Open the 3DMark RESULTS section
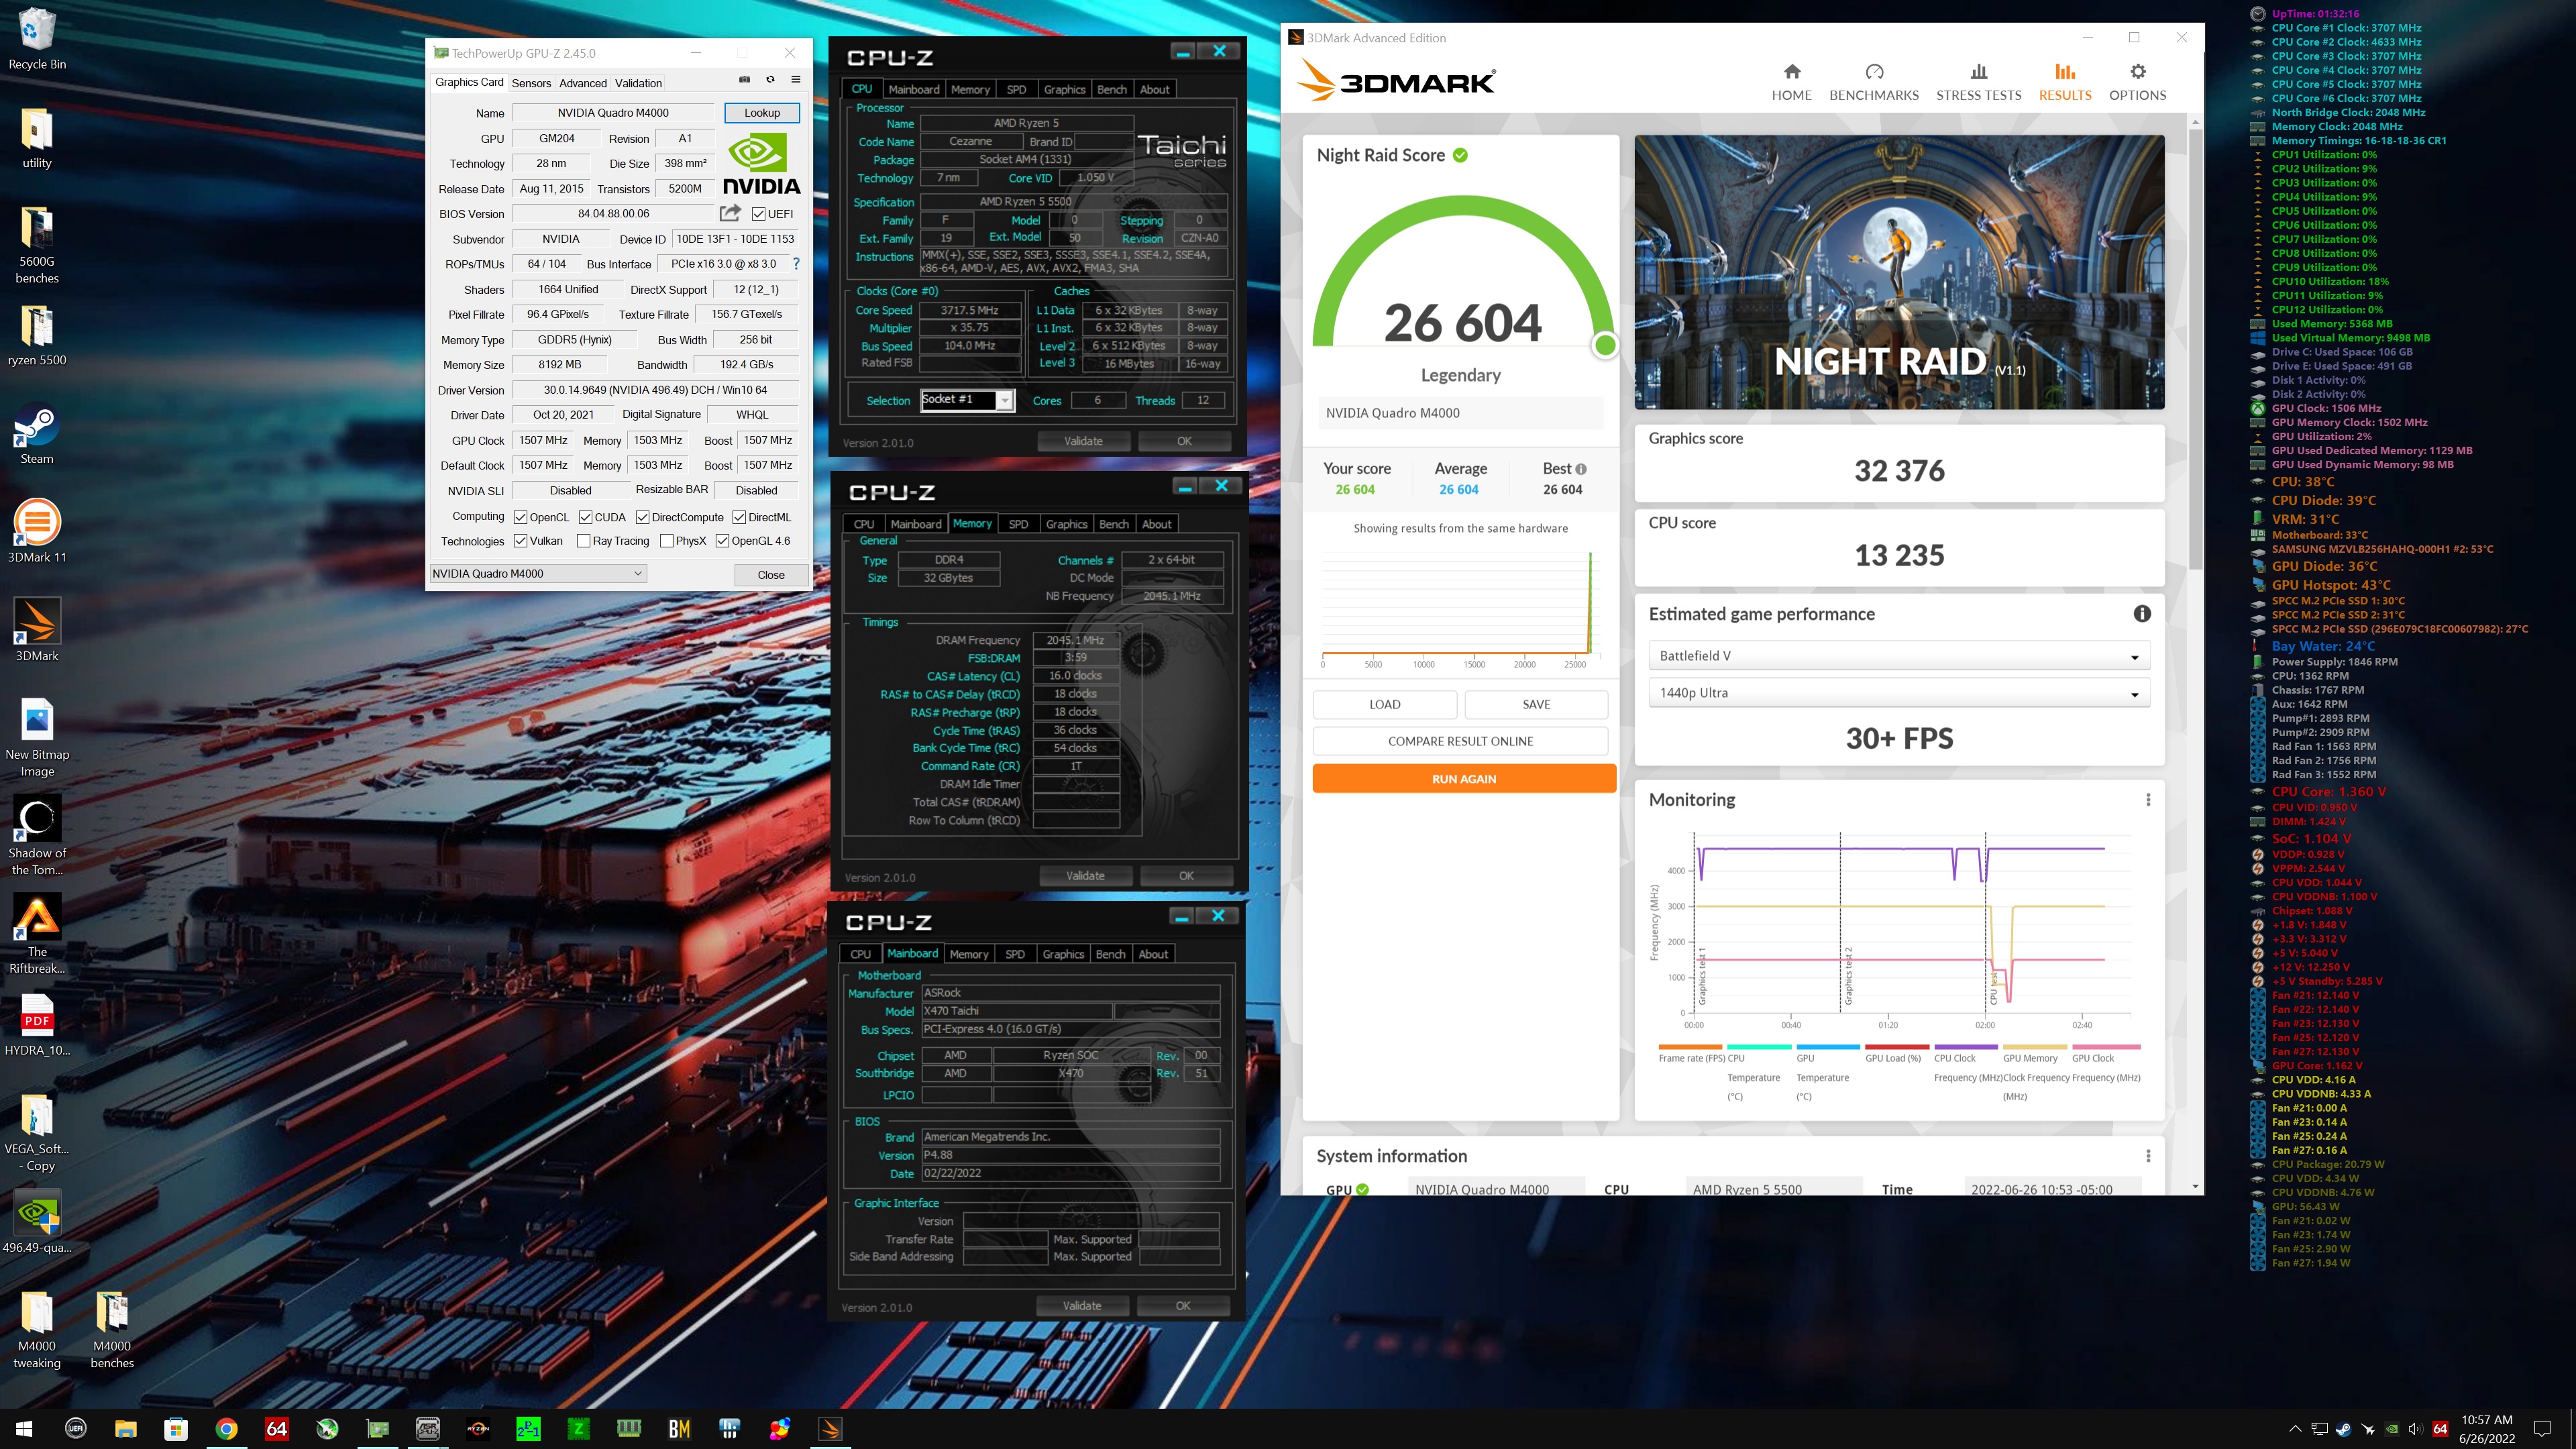The image size is (2576, 1449). [2064, 82]
